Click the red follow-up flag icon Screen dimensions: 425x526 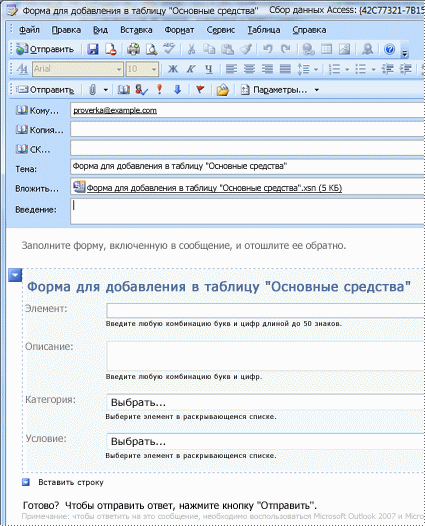200,90
